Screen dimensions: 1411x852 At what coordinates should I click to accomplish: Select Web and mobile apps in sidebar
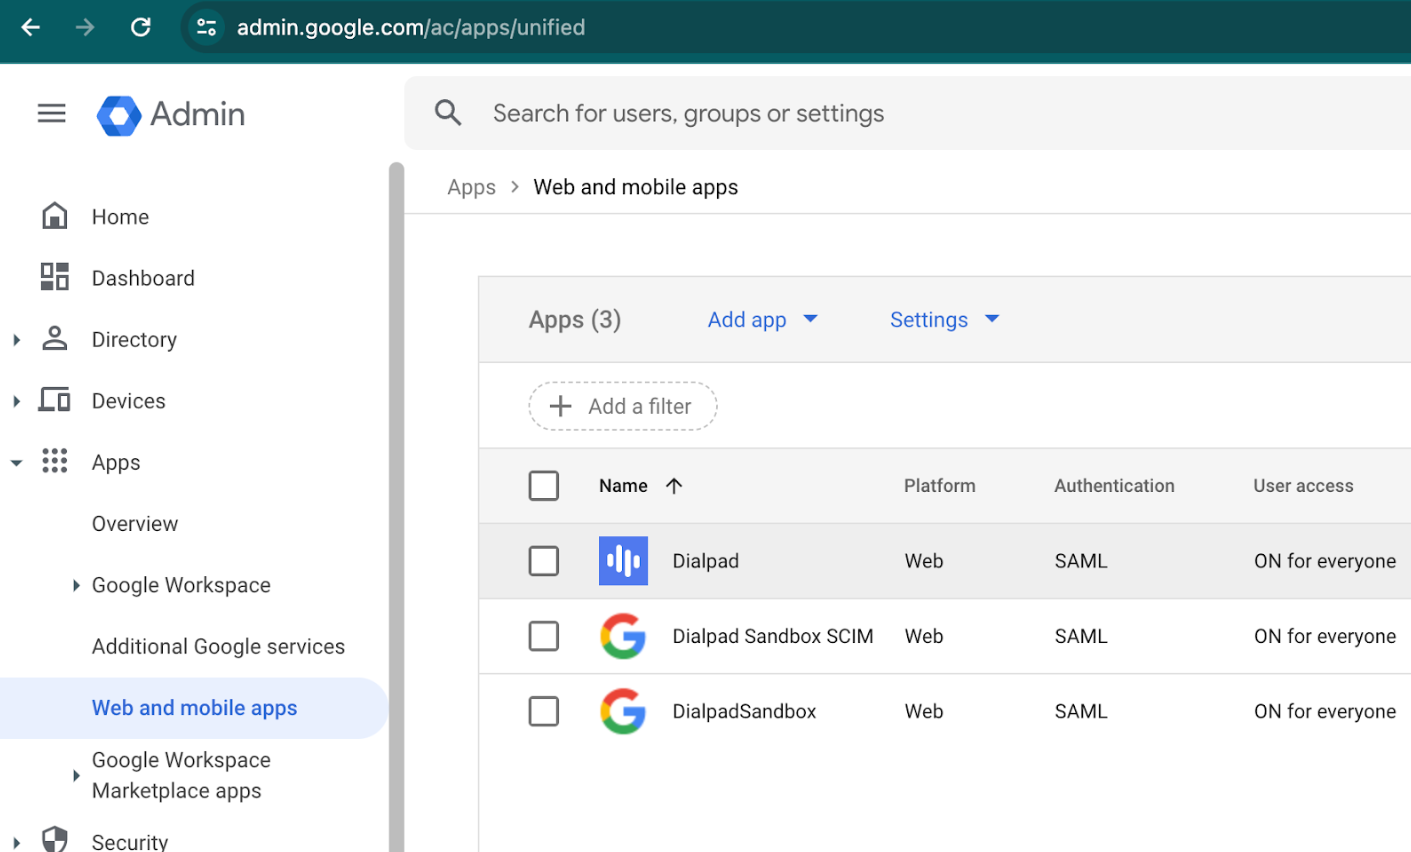point(194,708)
